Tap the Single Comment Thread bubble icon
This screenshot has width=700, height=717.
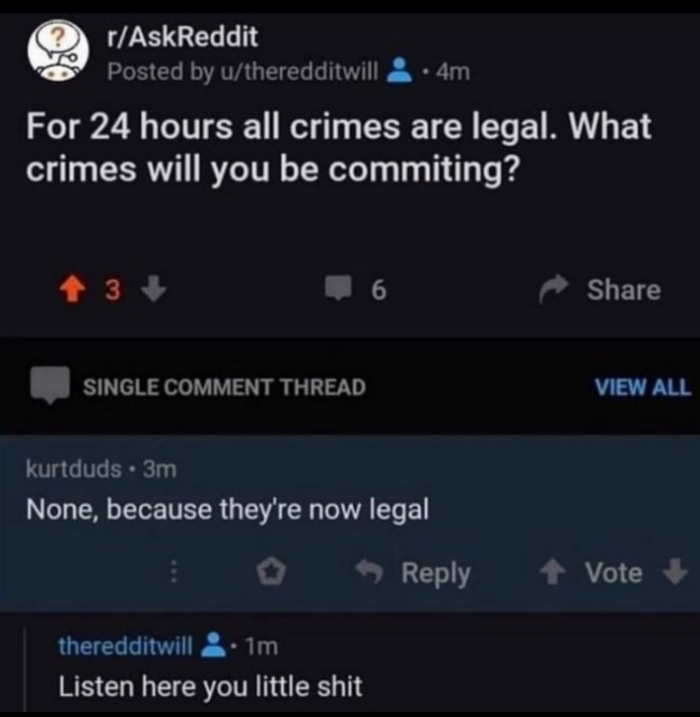[x=50, y=385]
